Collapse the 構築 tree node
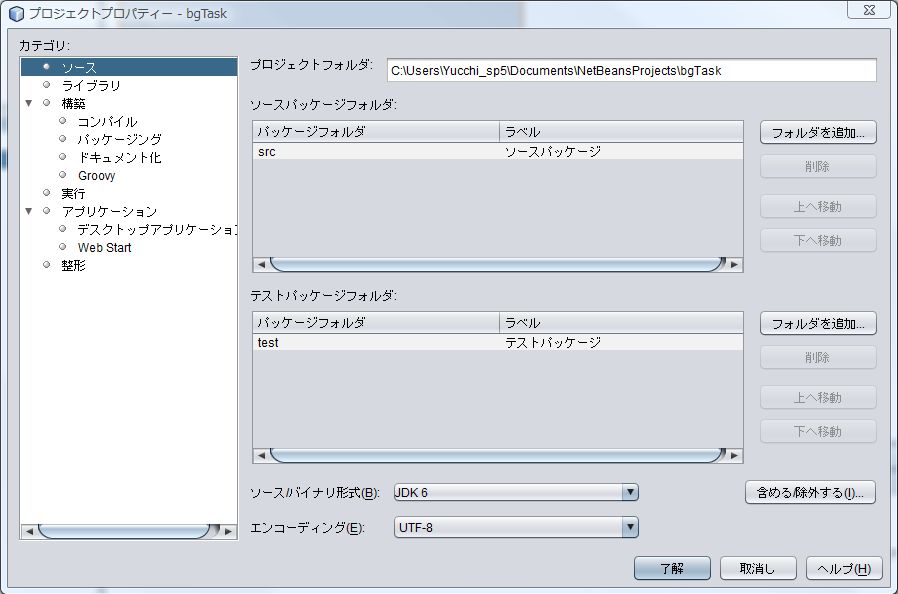This screenshot has width=898, height=594. 29,103
